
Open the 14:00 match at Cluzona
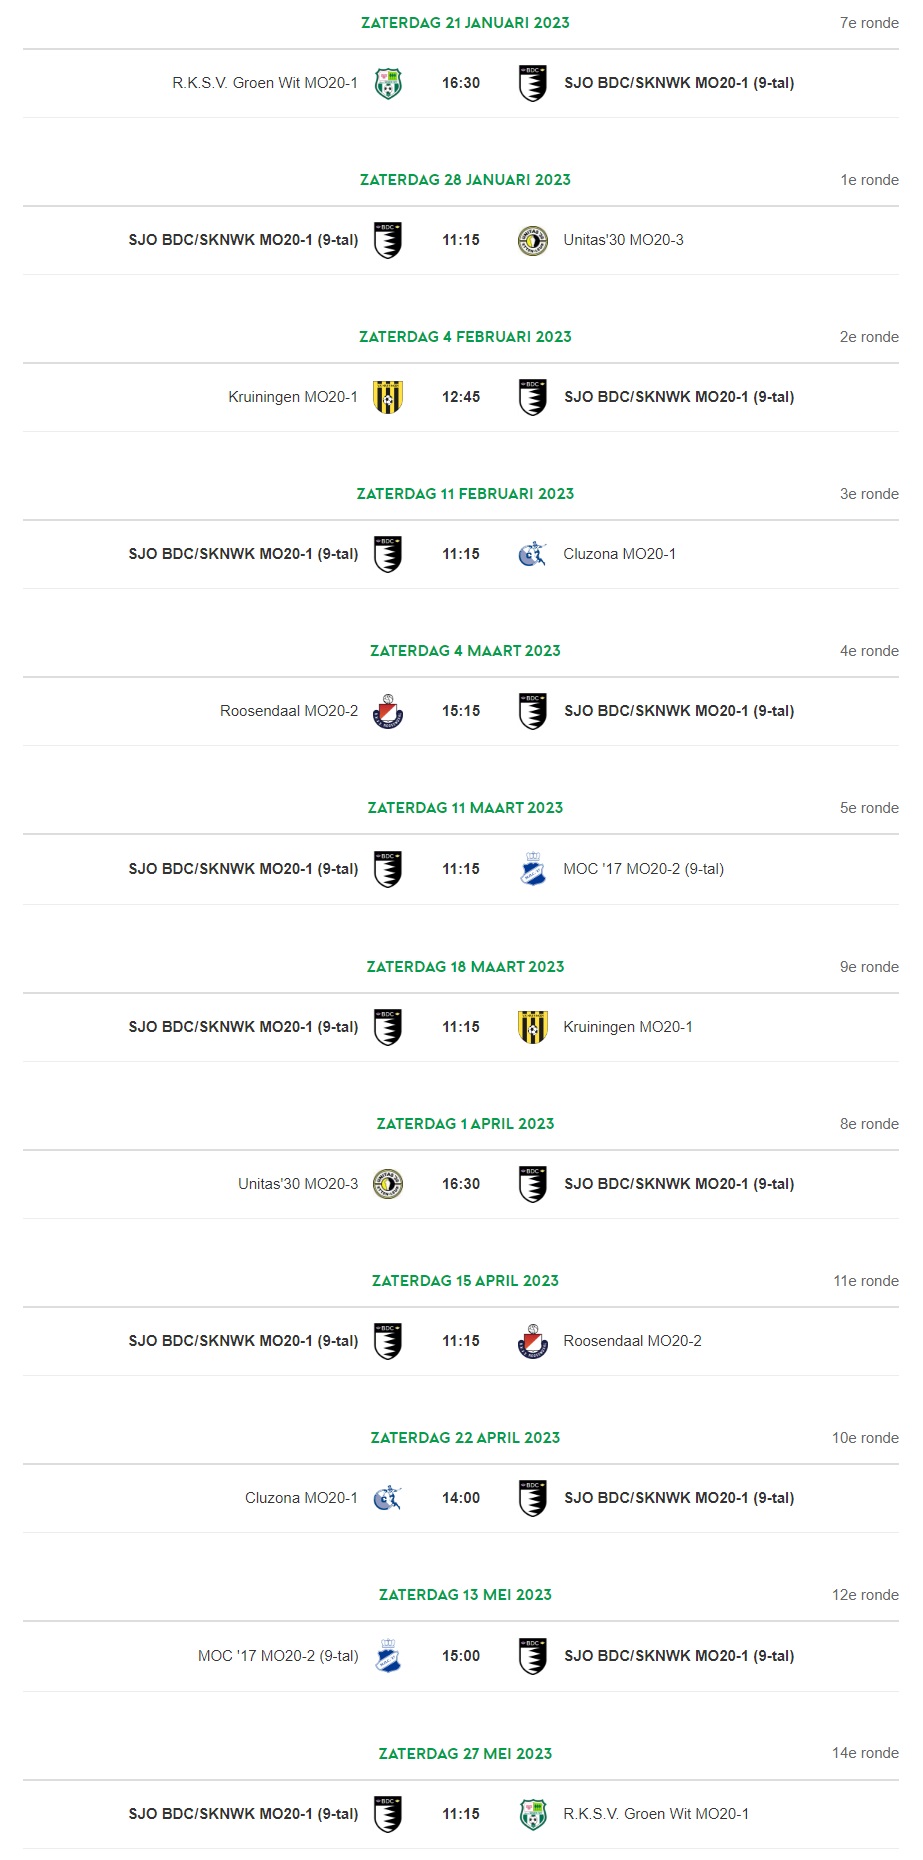click(461, 1498)
